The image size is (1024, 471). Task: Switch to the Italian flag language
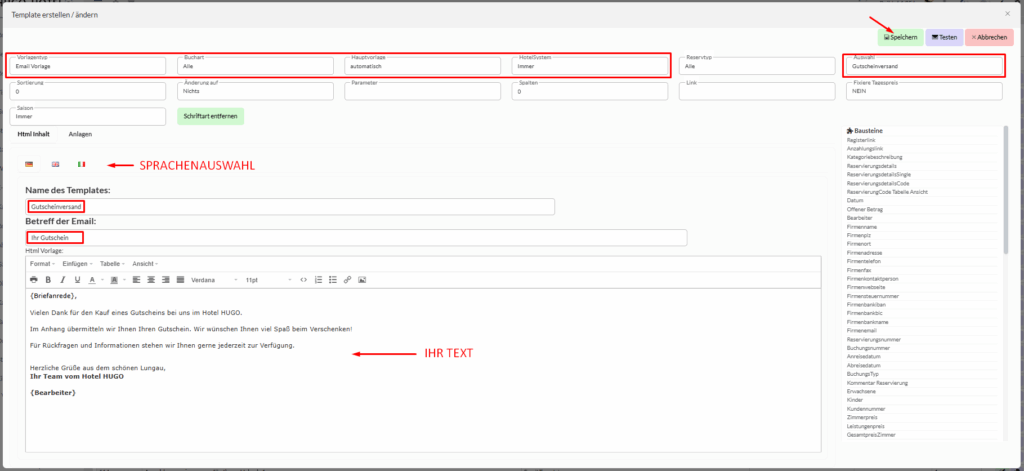coord(82,164)
